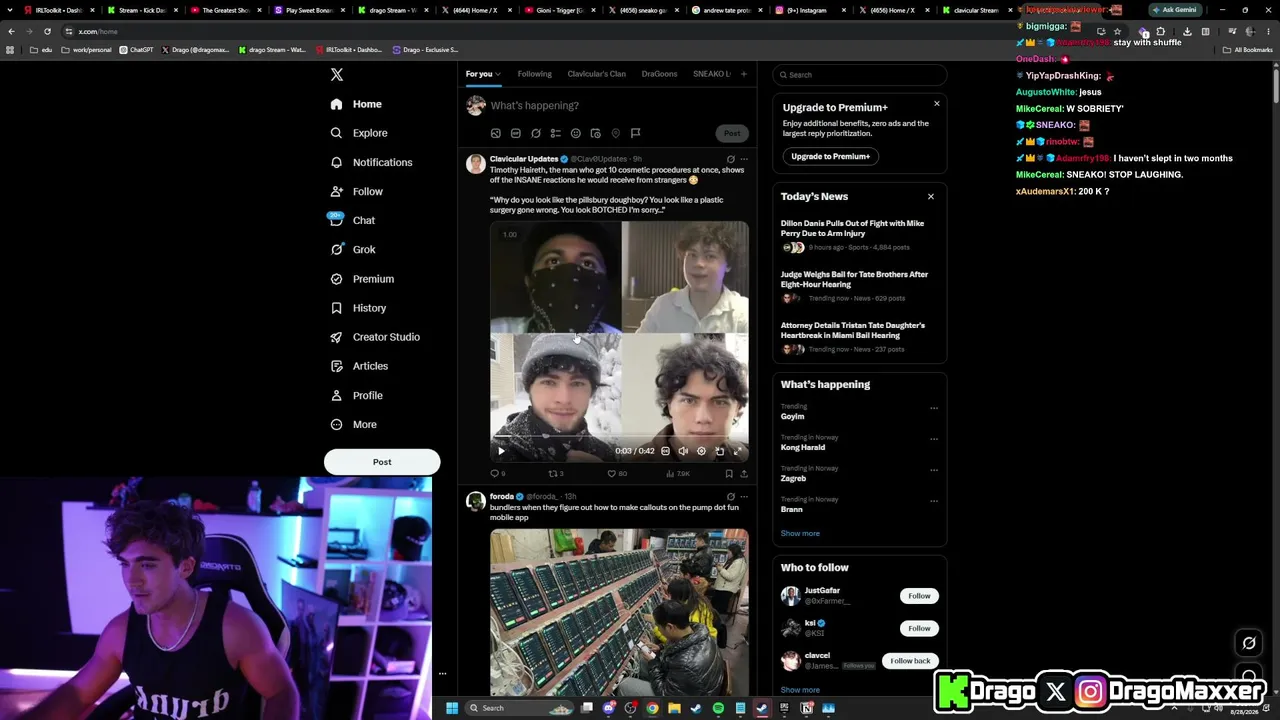
Task: Show more trending topics
Action: pyautogui.click(x=800, y=534)
